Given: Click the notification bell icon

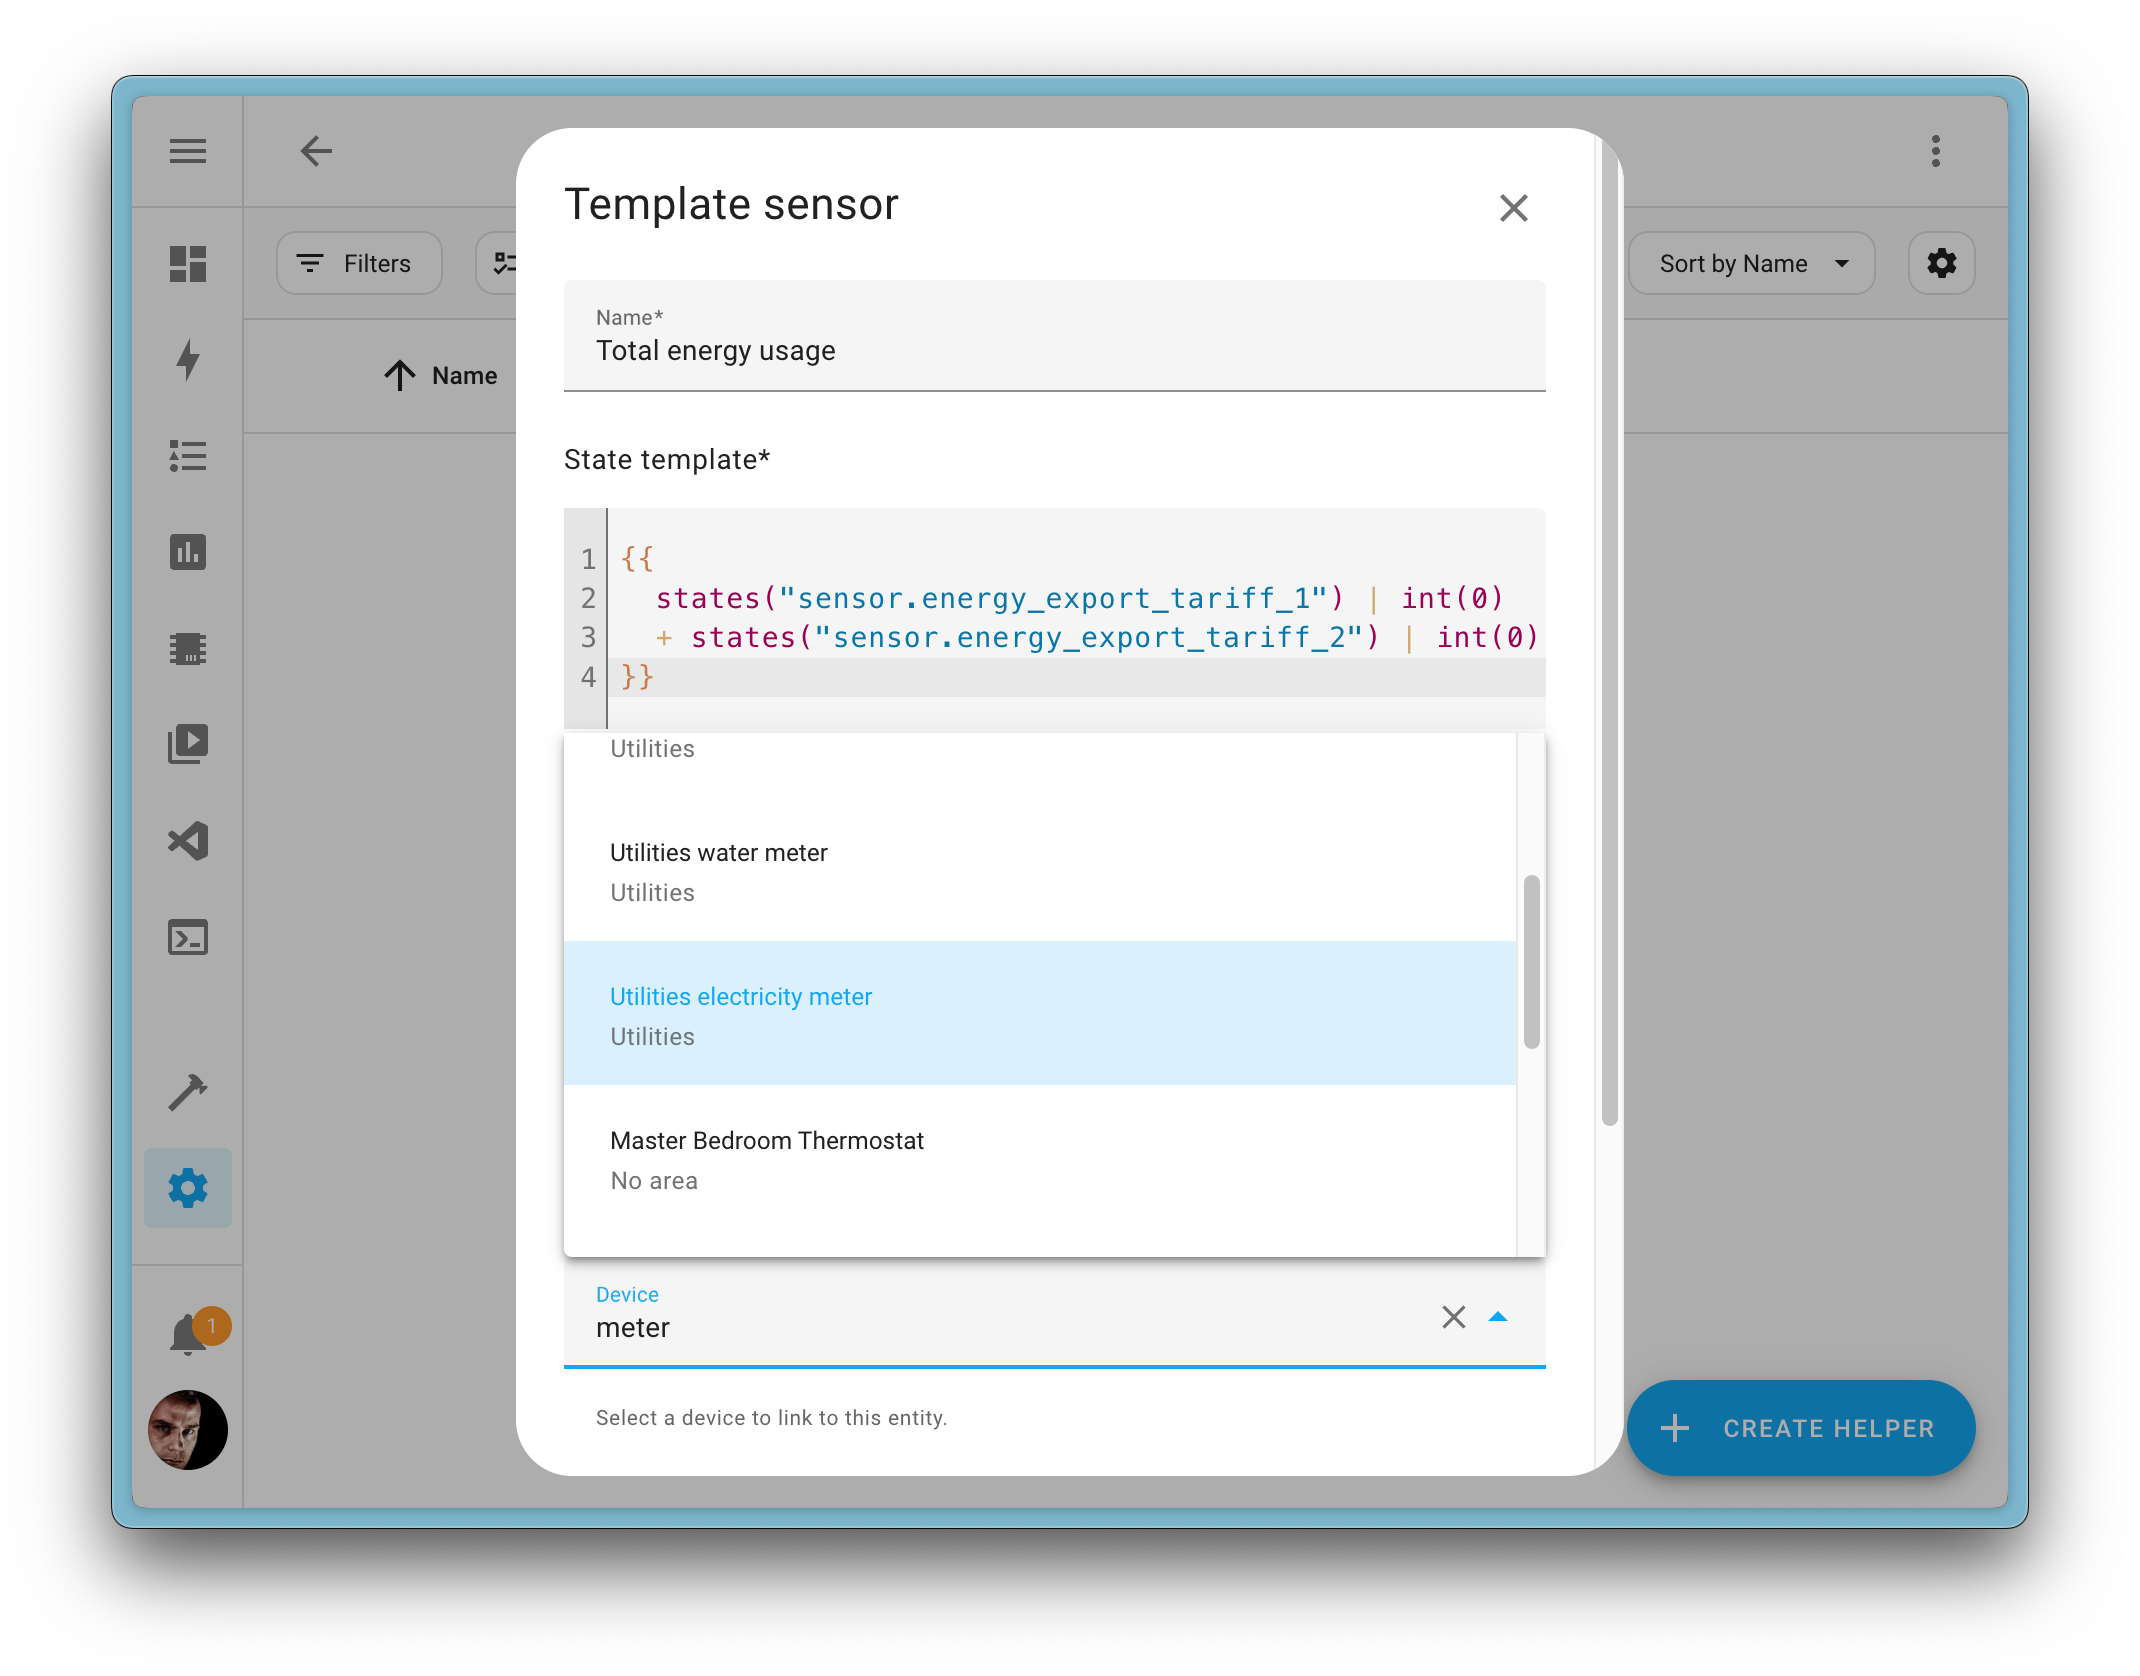Looking at the screenshot, I should point(188,1336).
